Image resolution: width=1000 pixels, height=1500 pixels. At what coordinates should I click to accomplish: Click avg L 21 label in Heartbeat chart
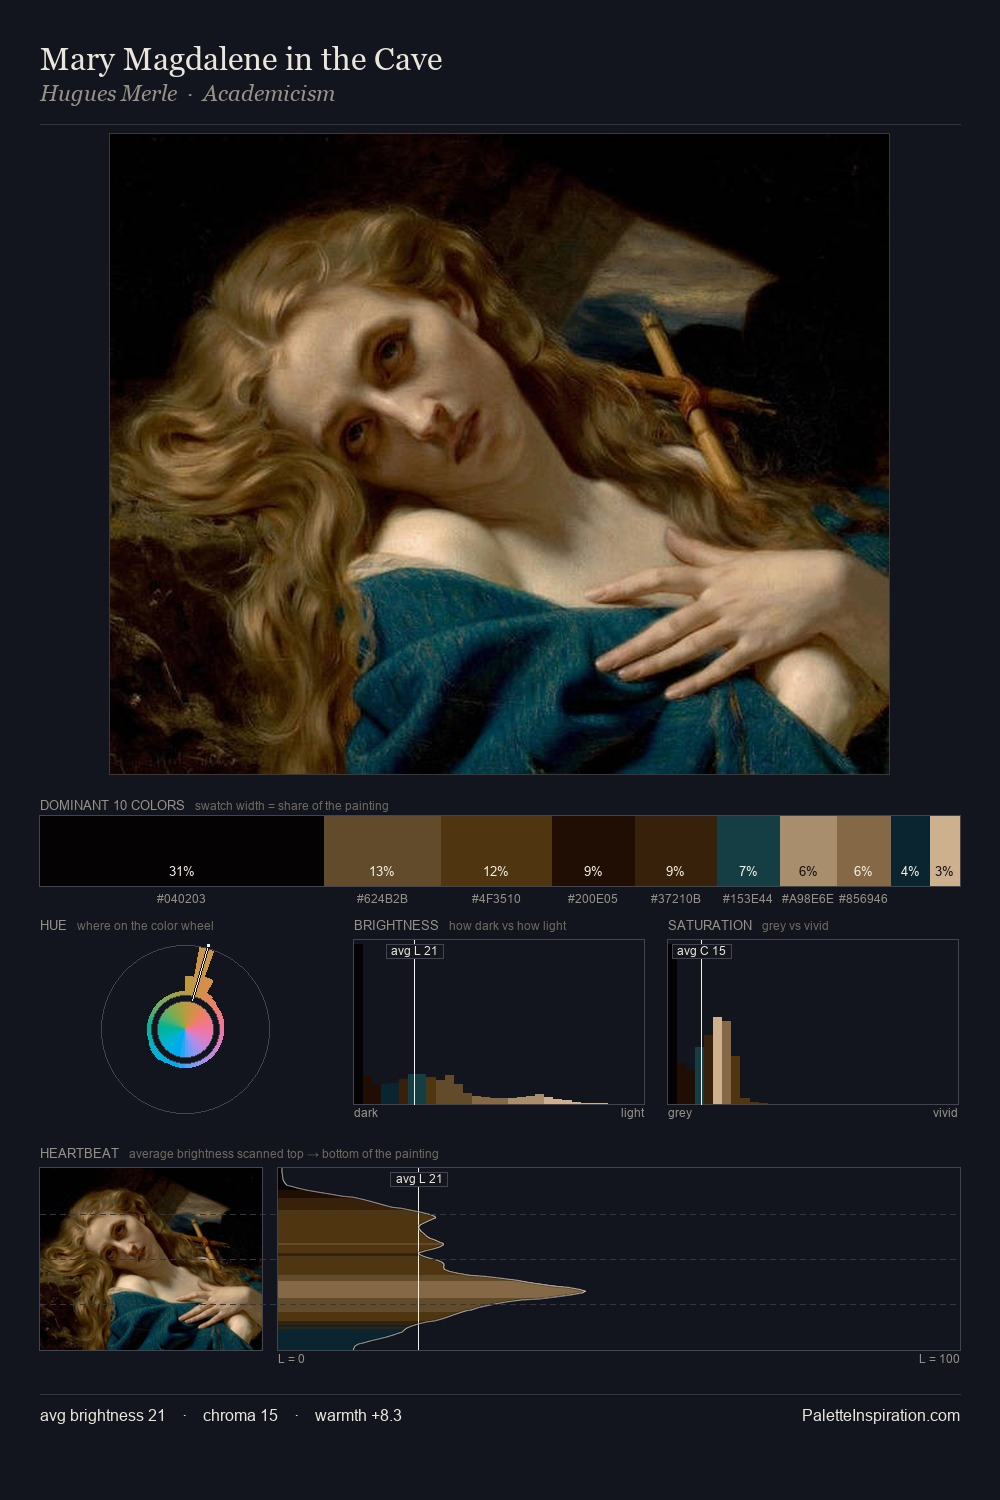point(418,1179)
